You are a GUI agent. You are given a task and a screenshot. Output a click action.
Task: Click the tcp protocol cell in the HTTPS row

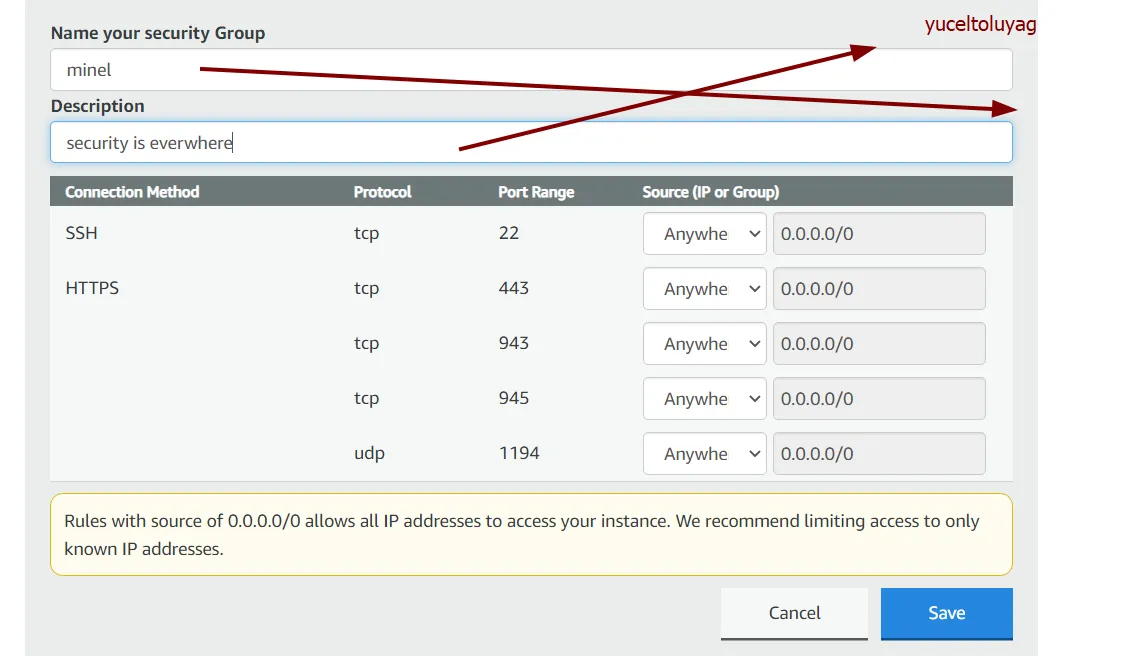[x=366, y=288]
